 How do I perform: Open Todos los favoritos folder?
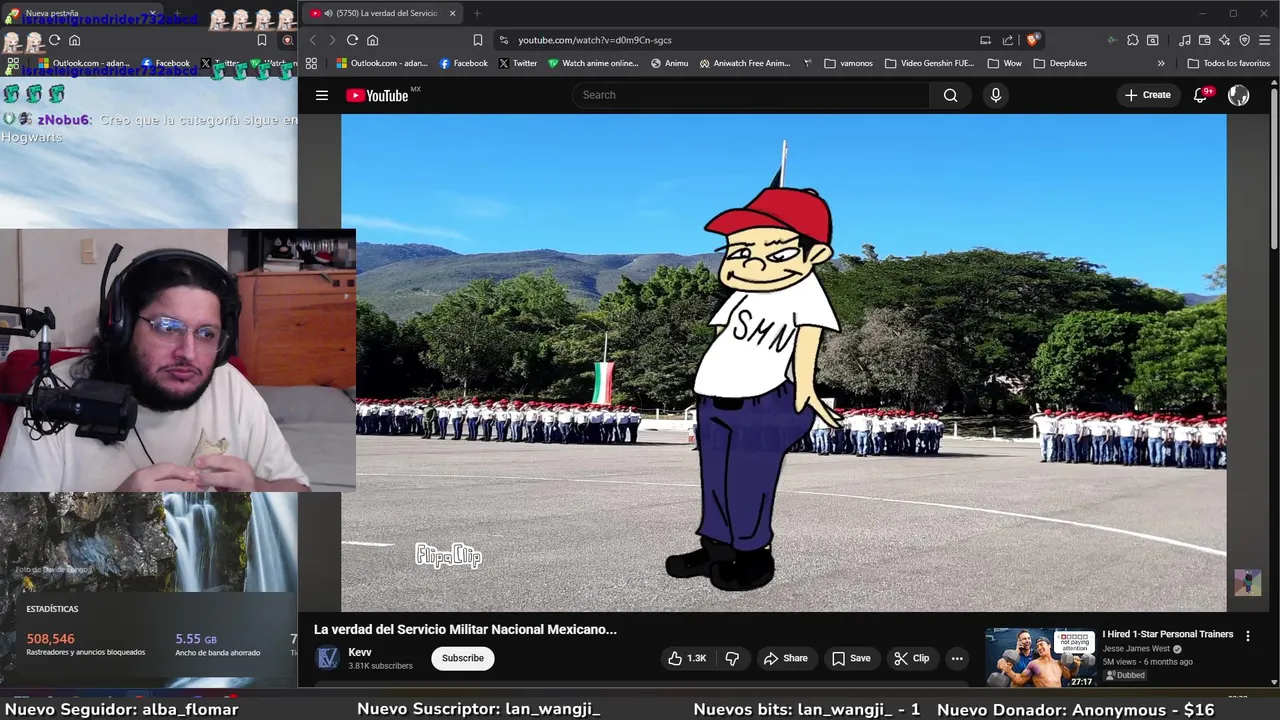tap(1228, 63)
